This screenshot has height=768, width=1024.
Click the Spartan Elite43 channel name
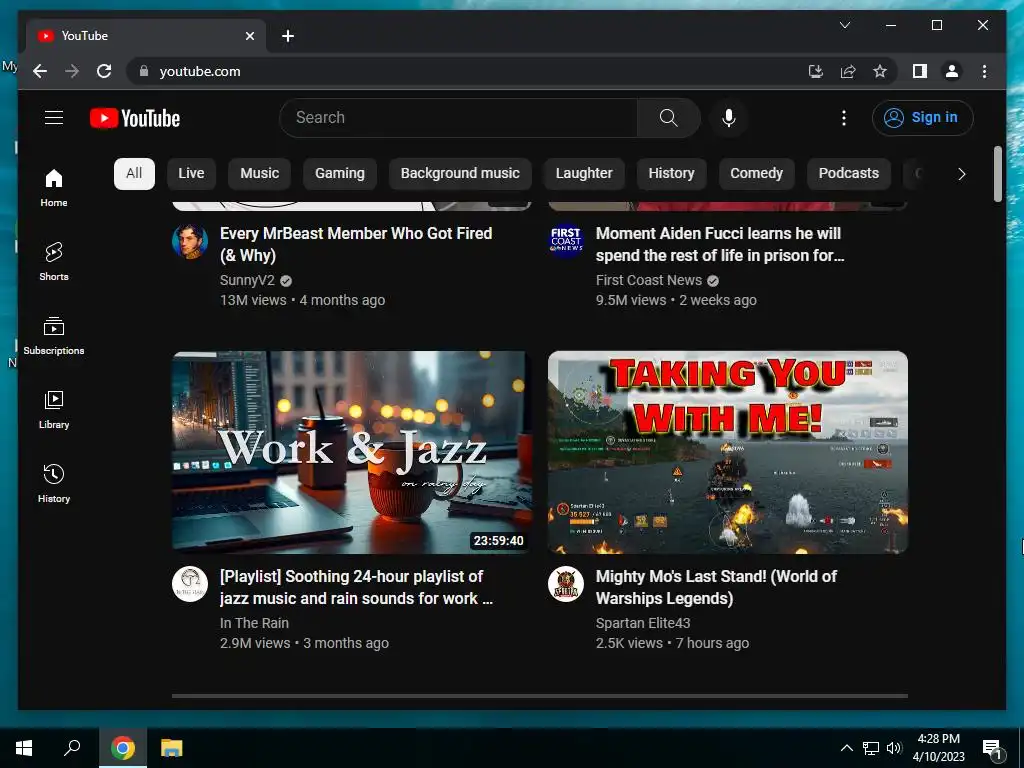pyautogui.click(x=643, y=623)
